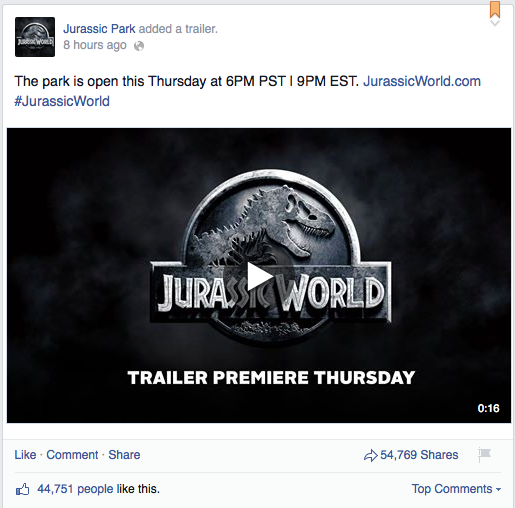Image resolution: width=515 pixels, height=508 pixels.
Task: Click the 'Trailer Premiere Thursday' caption in the video
Action: (x=271, y=378)
